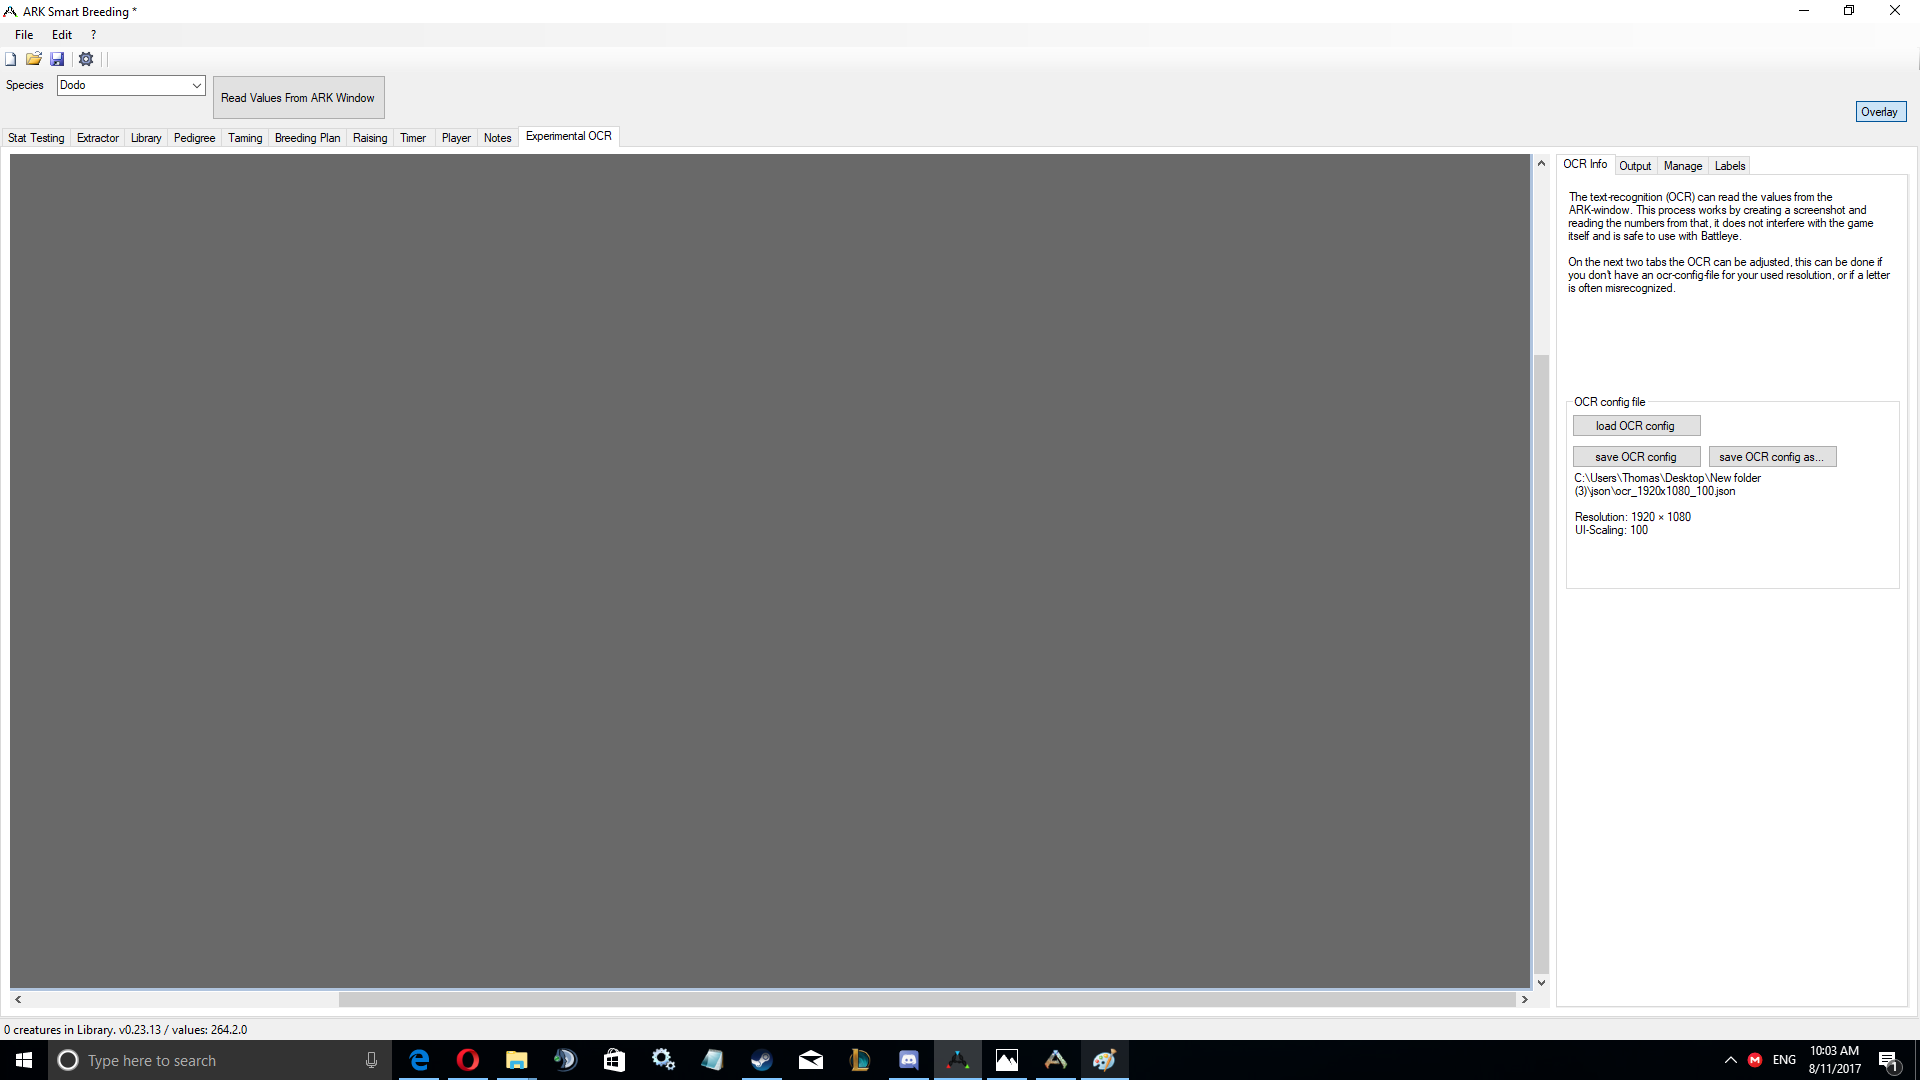Viewport: 1920px width, 1080px height.
Task: Click the horizontal scrollbar right arrow
Action: pos(1525,999)
